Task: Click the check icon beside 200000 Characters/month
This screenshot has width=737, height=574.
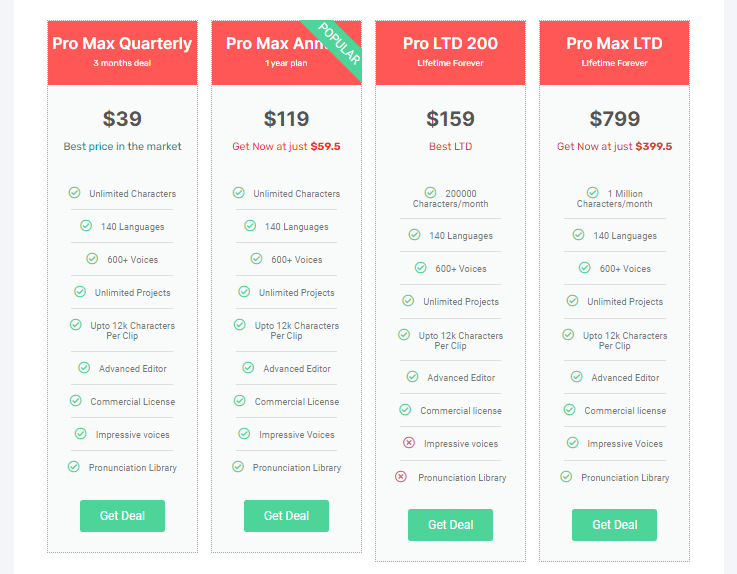Action: pos(430,192)
